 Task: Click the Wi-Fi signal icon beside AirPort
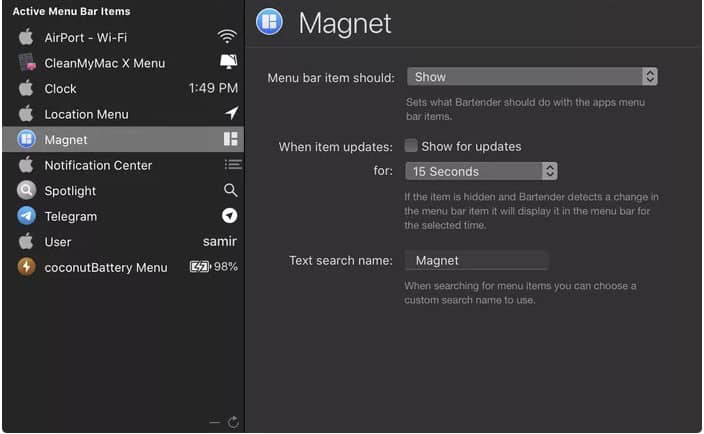coord(227,36)
